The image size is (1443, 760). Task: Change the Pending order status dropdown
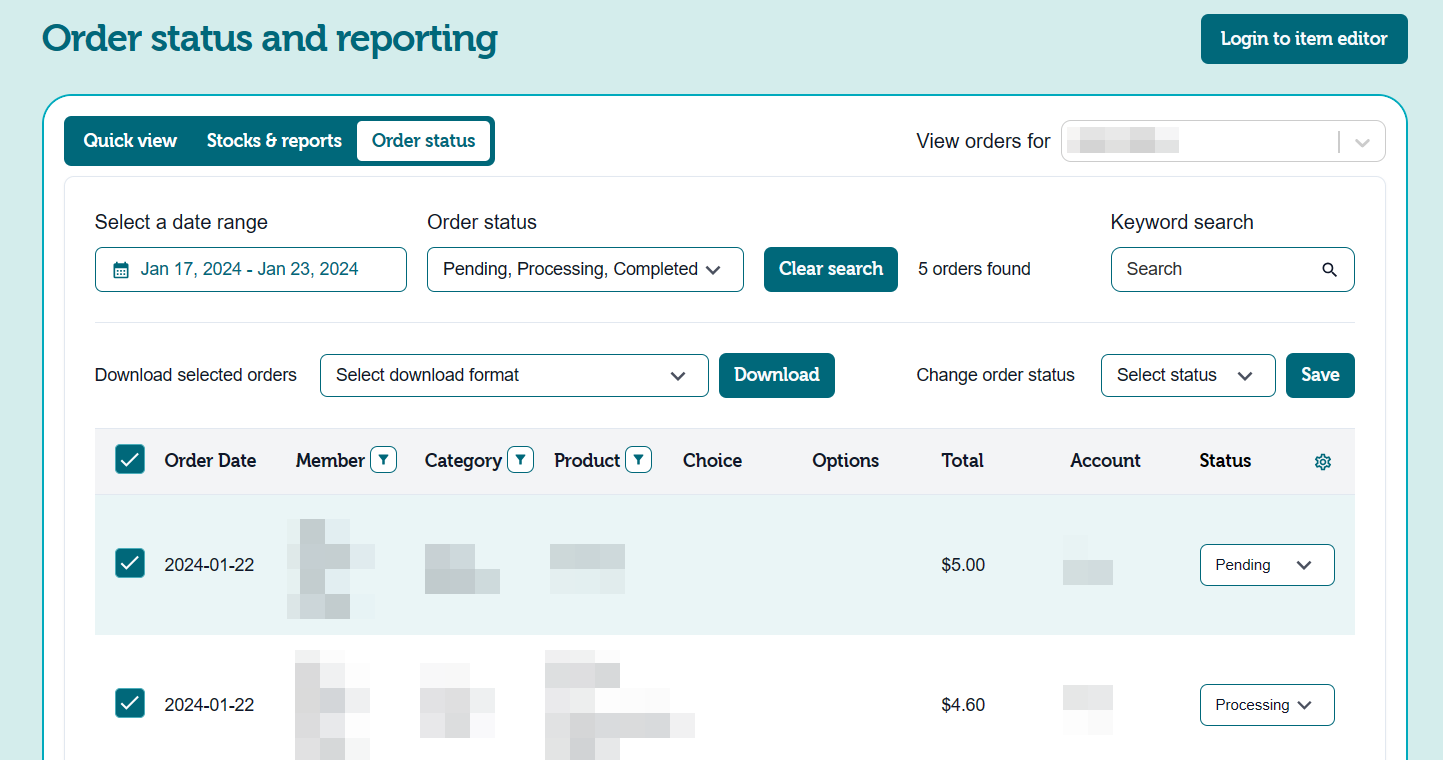pos(1267,565)
